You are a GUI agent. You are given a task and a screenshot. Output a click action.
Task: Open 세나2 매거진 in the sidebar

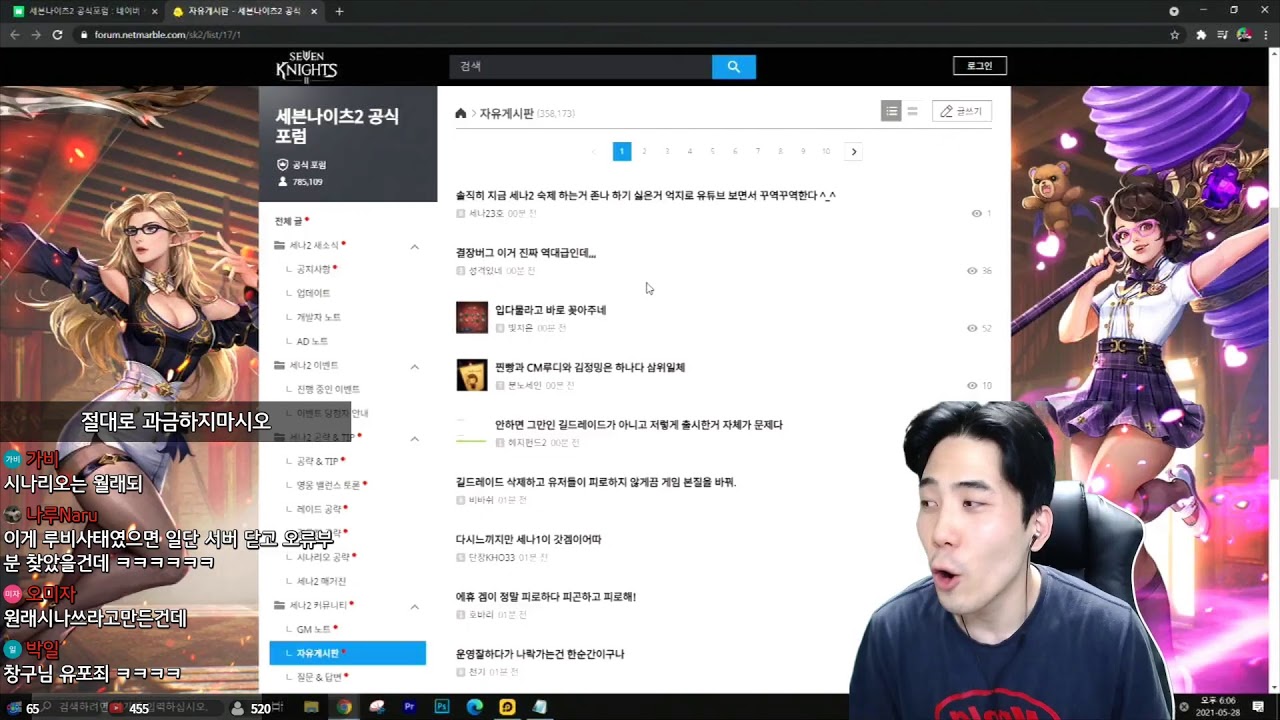point(321,581)
